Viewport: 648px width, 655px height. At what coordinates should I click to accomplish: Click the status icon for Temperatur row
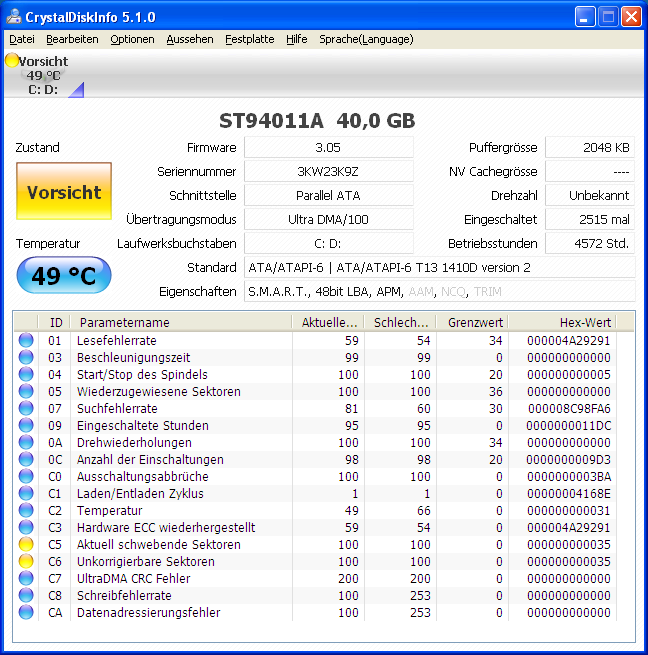coord(26,510)
